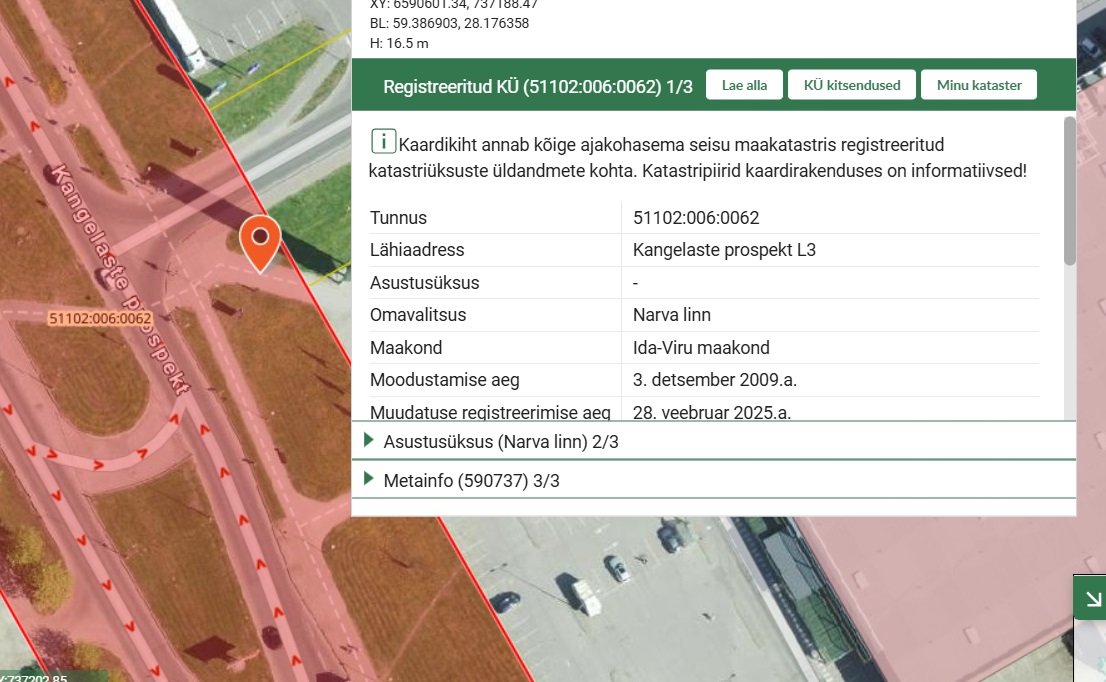The height and width of the screenshot is (682, 1106).
Task: Click the orange location pin on the map
Action: pos(260,241)
